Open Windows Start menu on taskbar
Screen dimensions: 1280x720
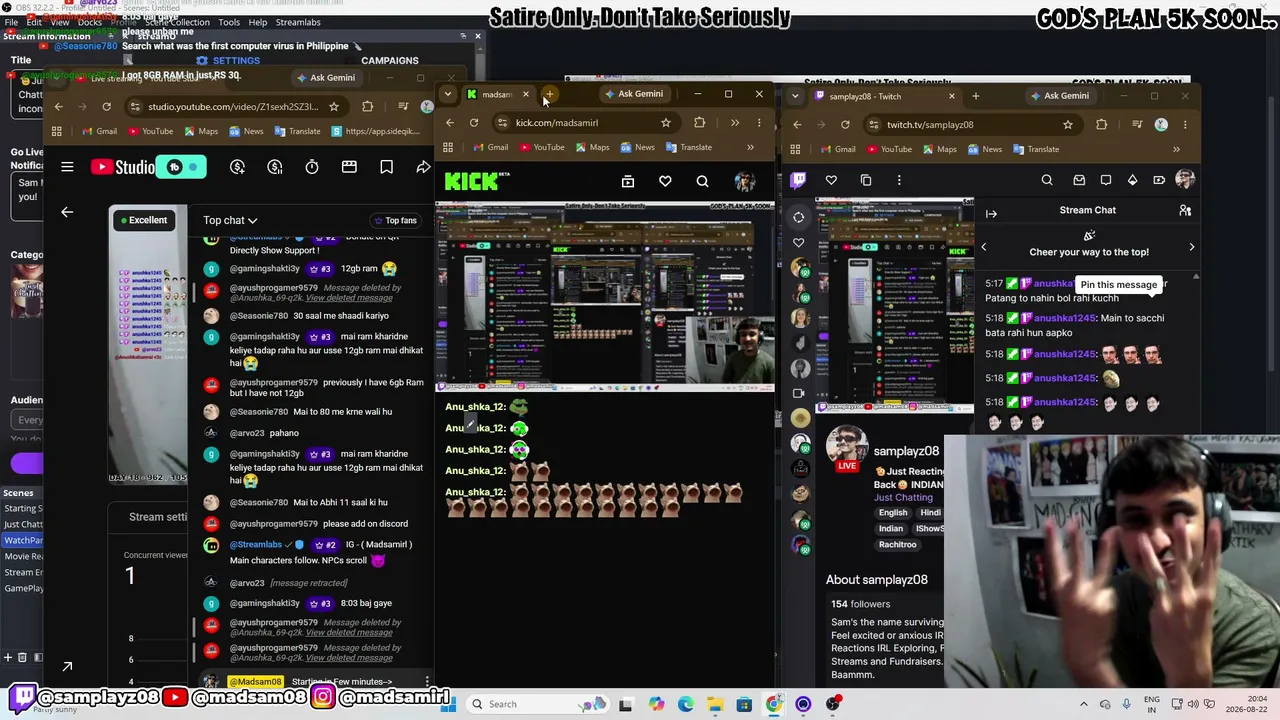pos(449,704)
